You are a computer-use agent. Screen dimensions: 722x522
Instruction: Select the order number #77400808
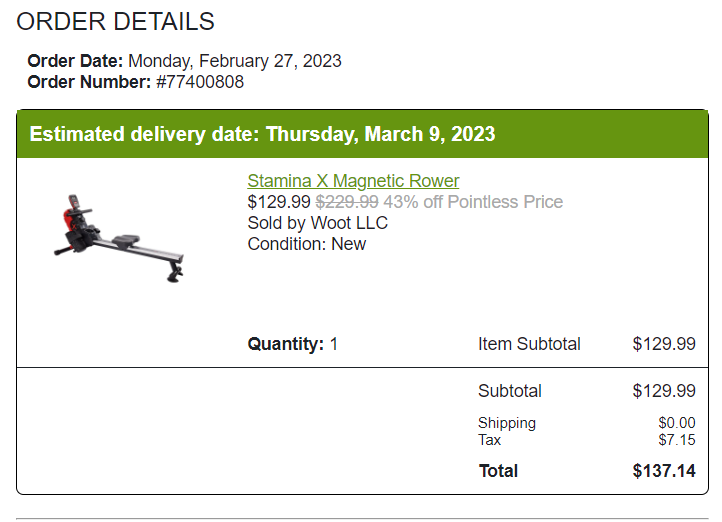pyautogui.click(x=200, y=82)
